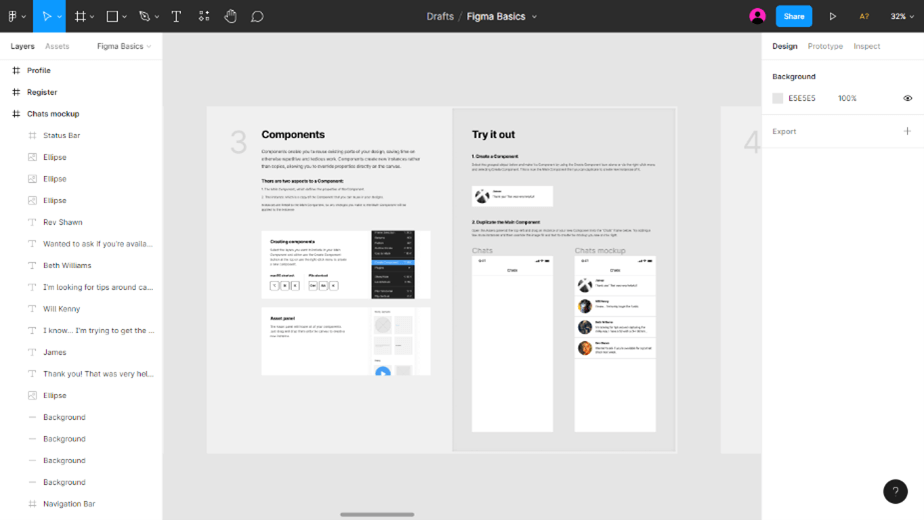Click the Register frame icon
Image resolution: width=924 pixels, height=520 pixels.
coord(16,92)
